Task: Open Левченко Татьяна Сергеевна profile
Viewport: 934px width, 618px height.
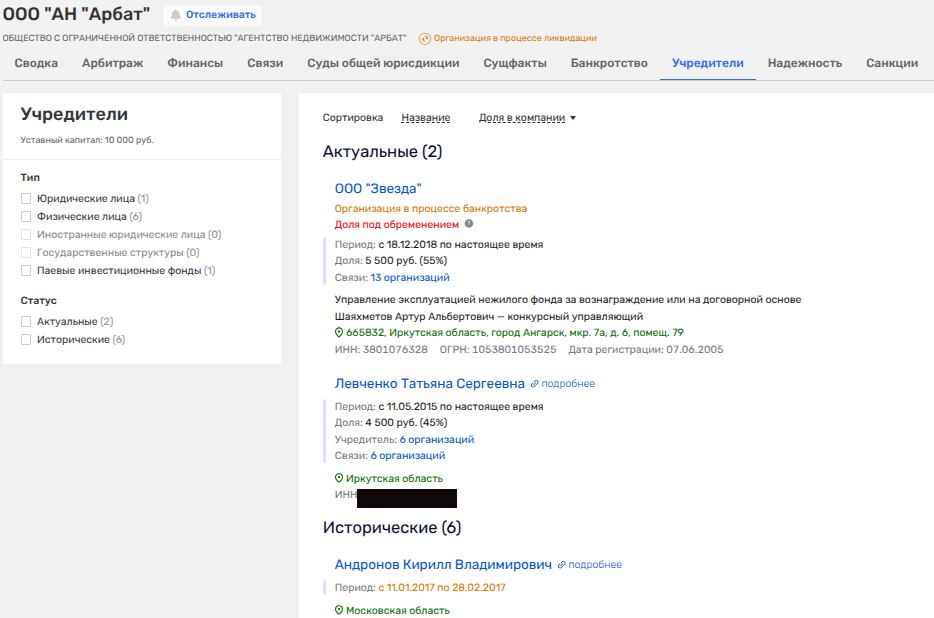Action: pos(429,383)
